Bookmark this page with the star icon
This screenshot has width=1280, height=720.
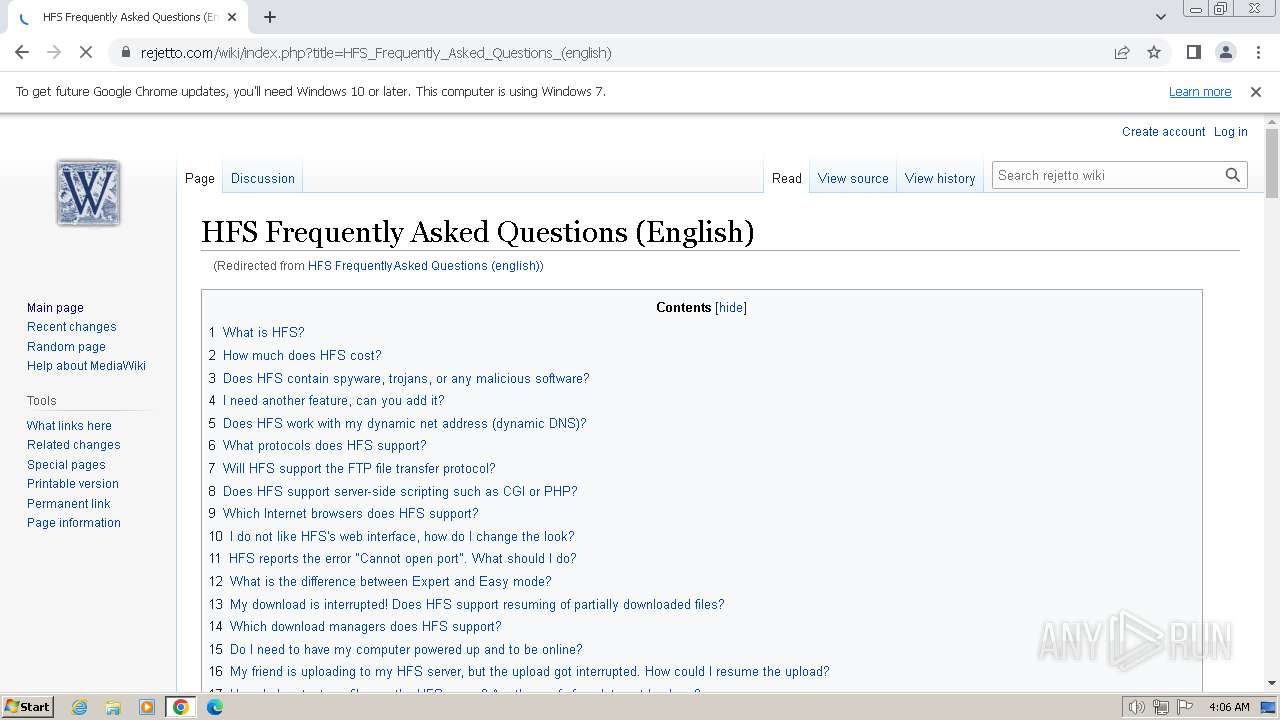click(1154, 52)
